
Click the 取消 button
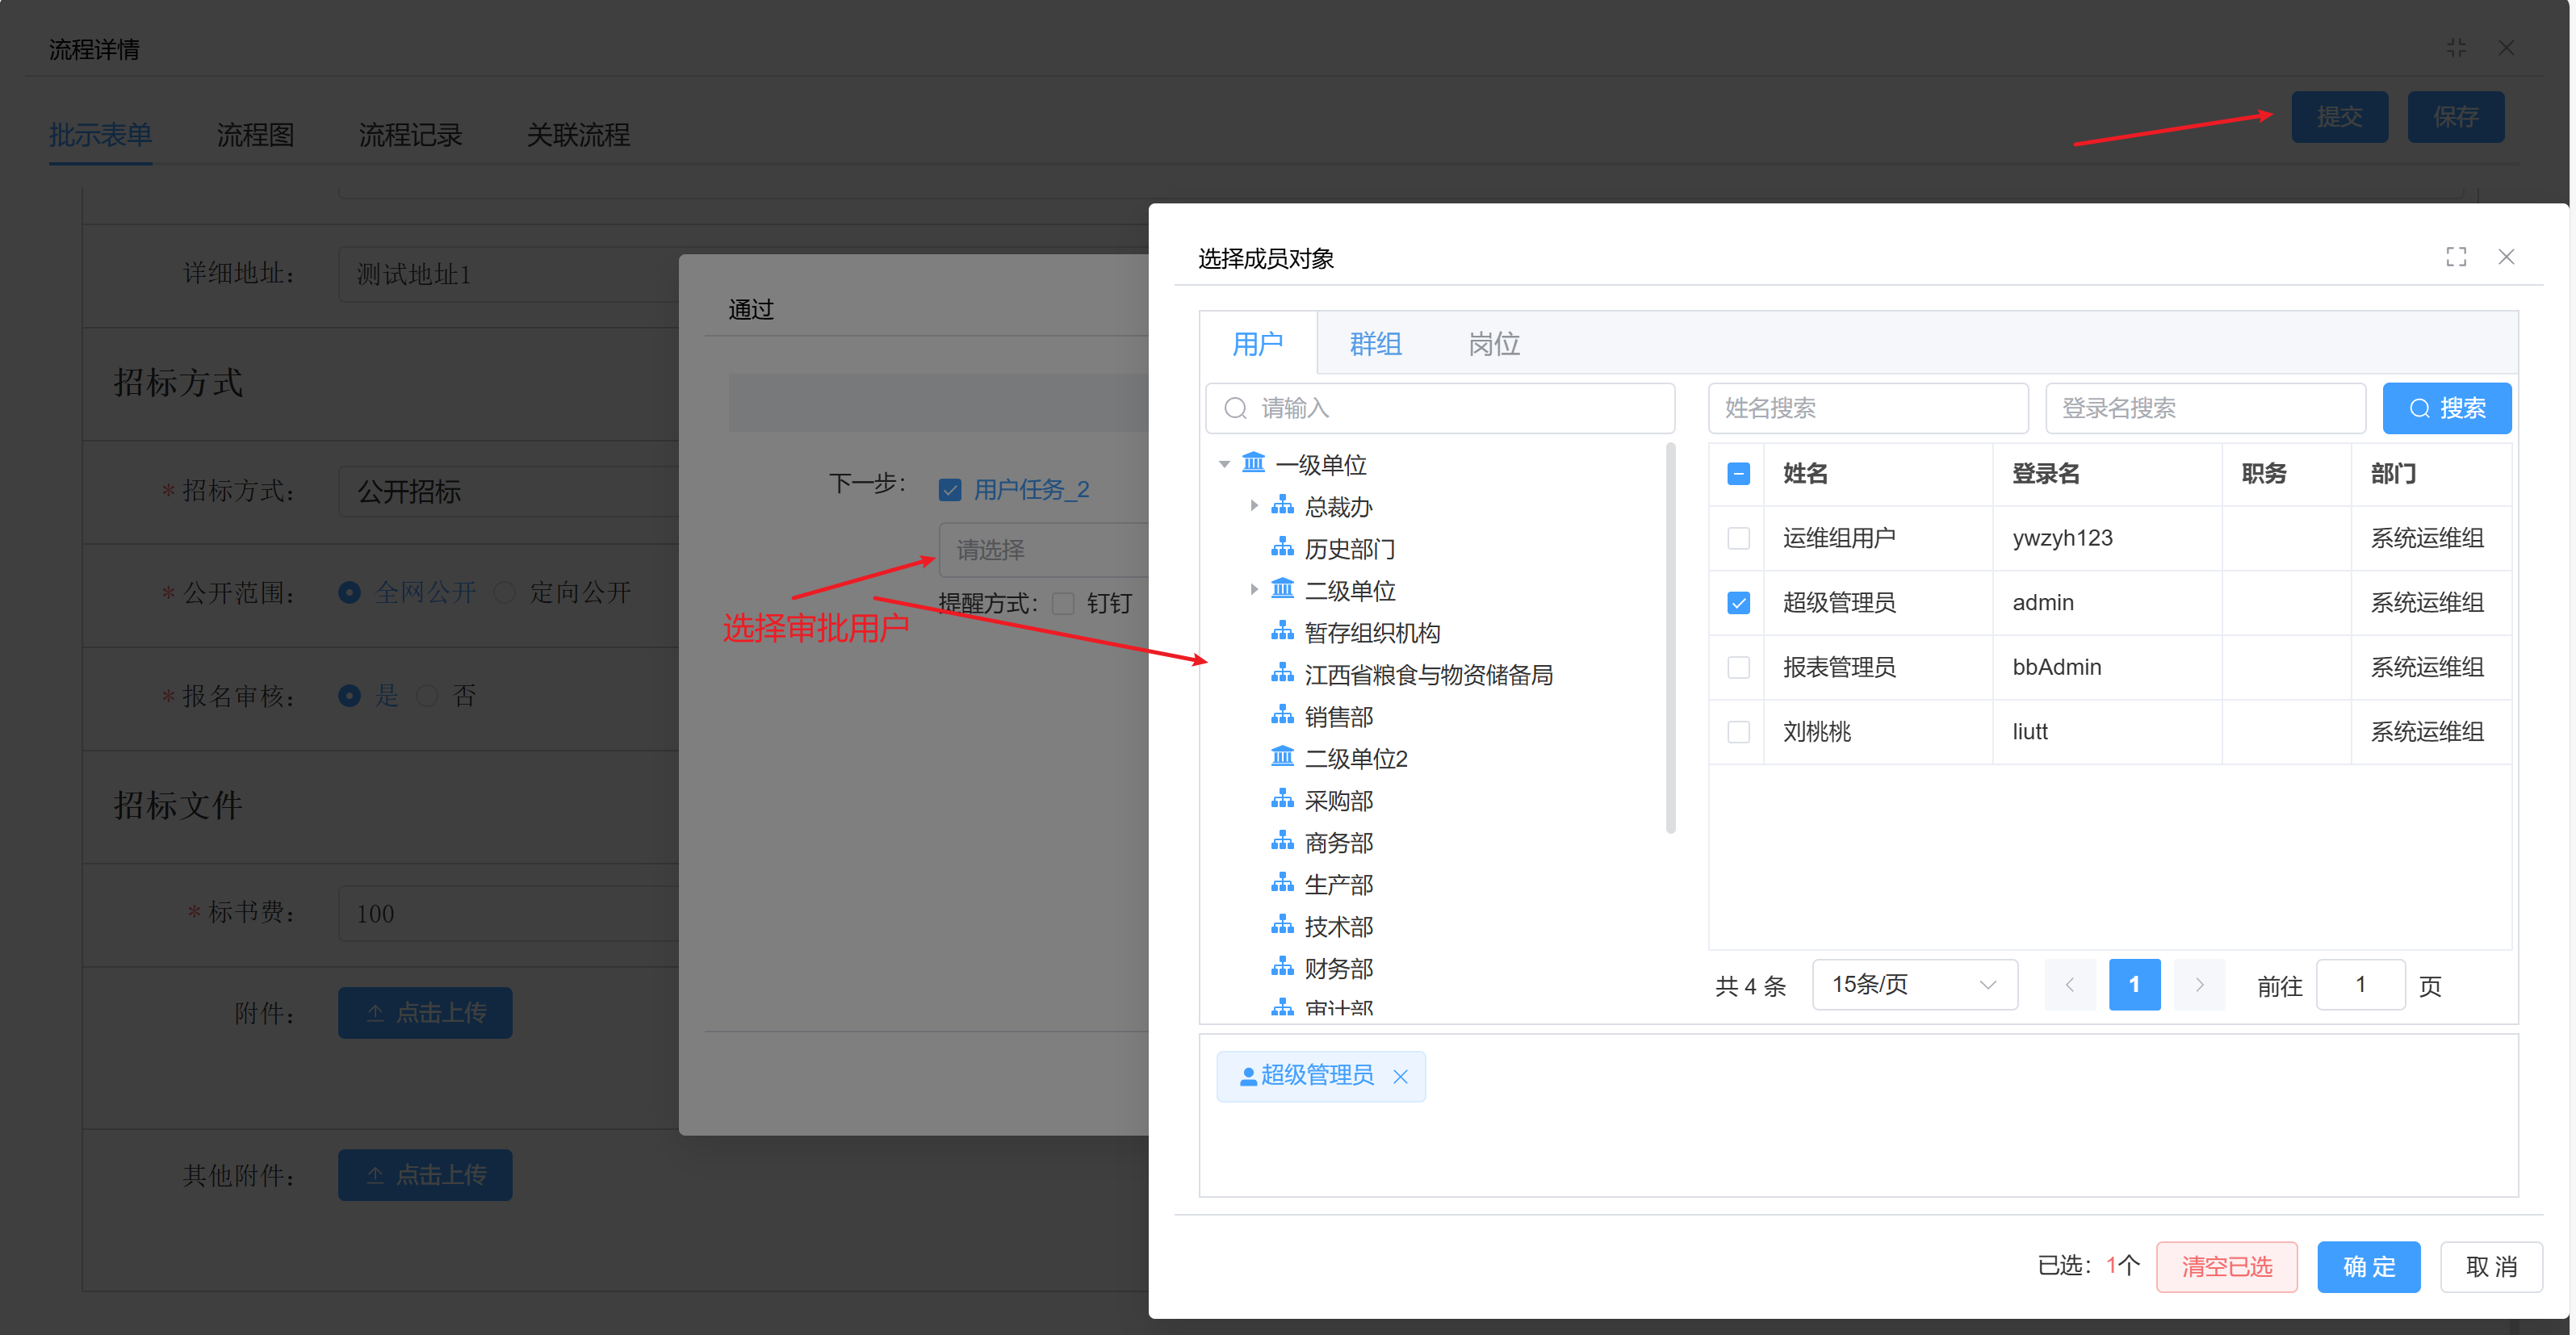(x=2491, y=1267)
